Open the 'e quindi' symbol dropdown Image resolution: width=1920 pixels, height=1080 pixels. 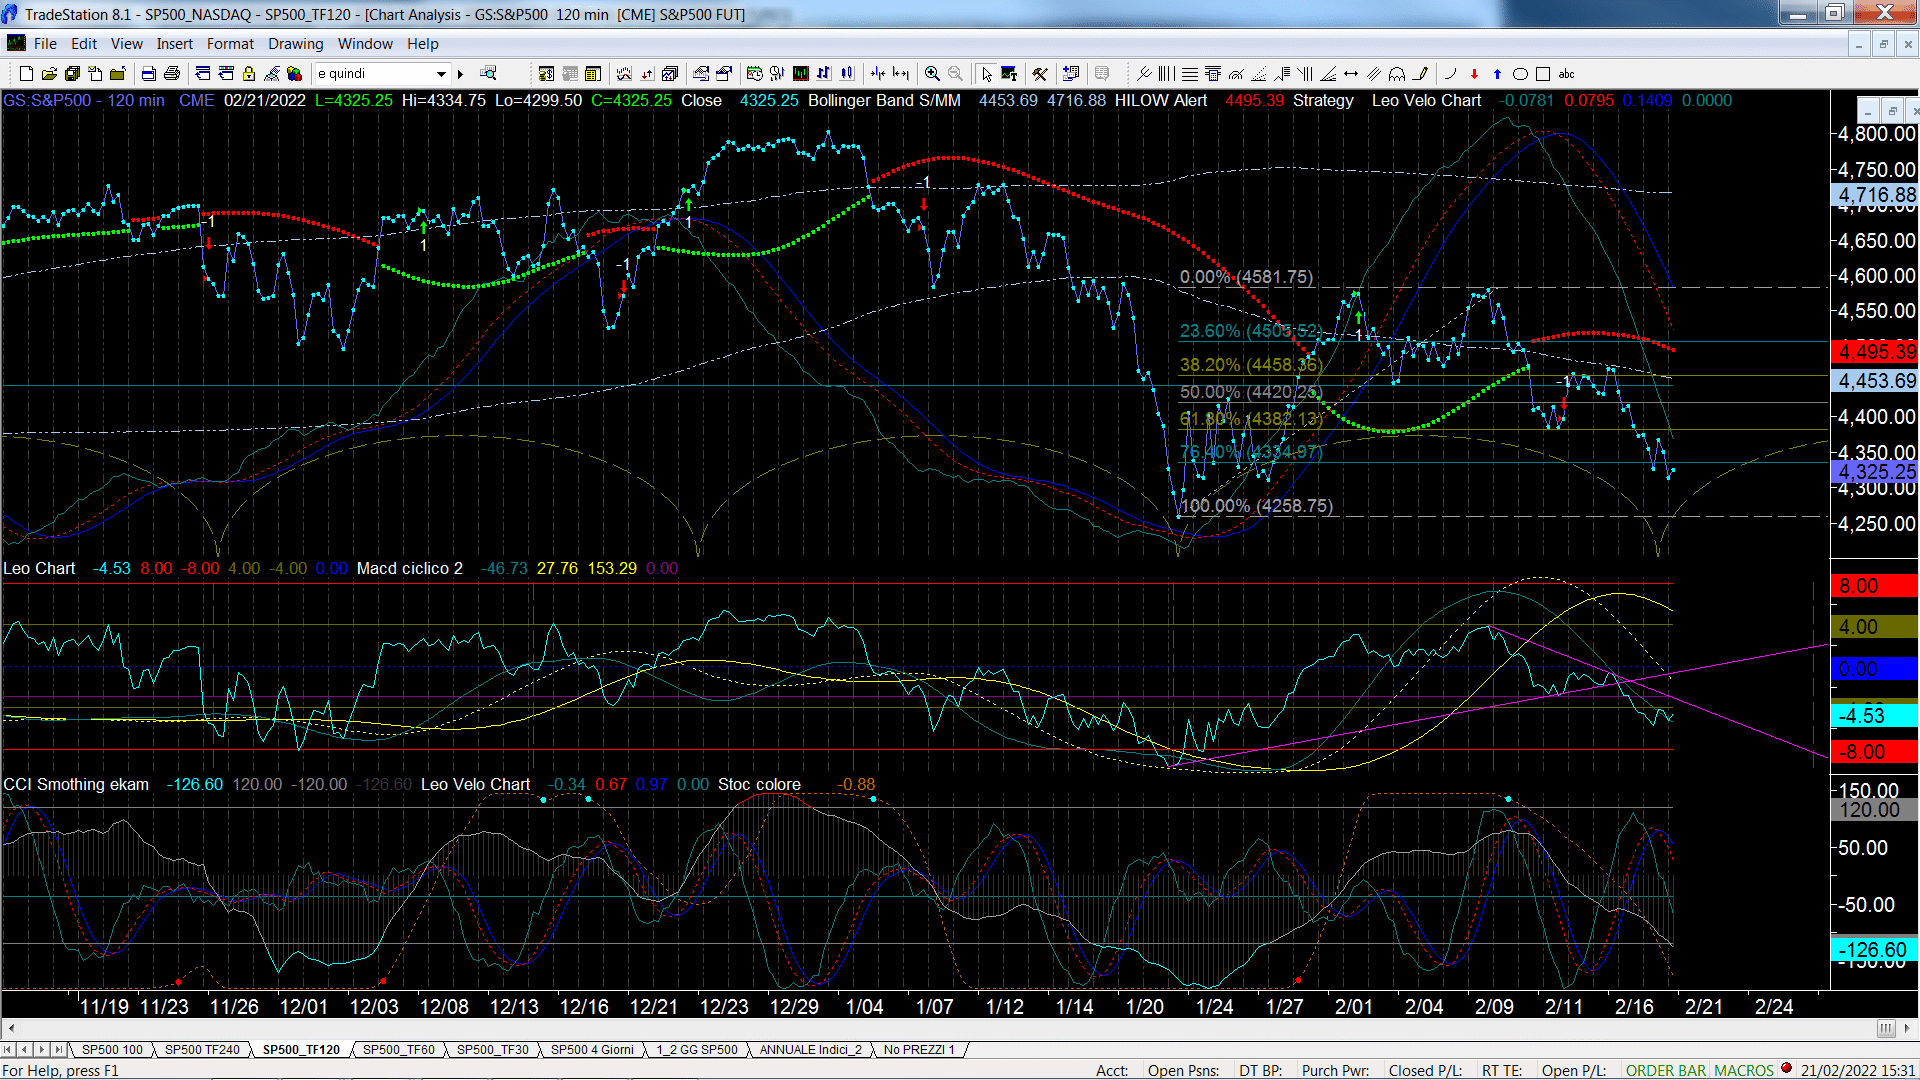(441, 74)
